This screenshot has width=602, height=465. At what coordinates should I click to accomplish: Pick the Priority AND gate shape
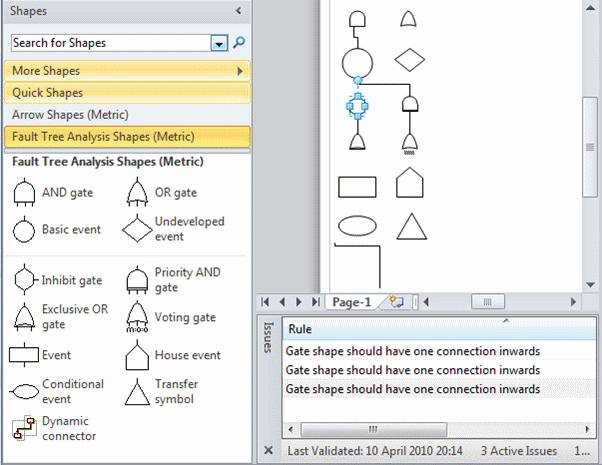(137, 280)
